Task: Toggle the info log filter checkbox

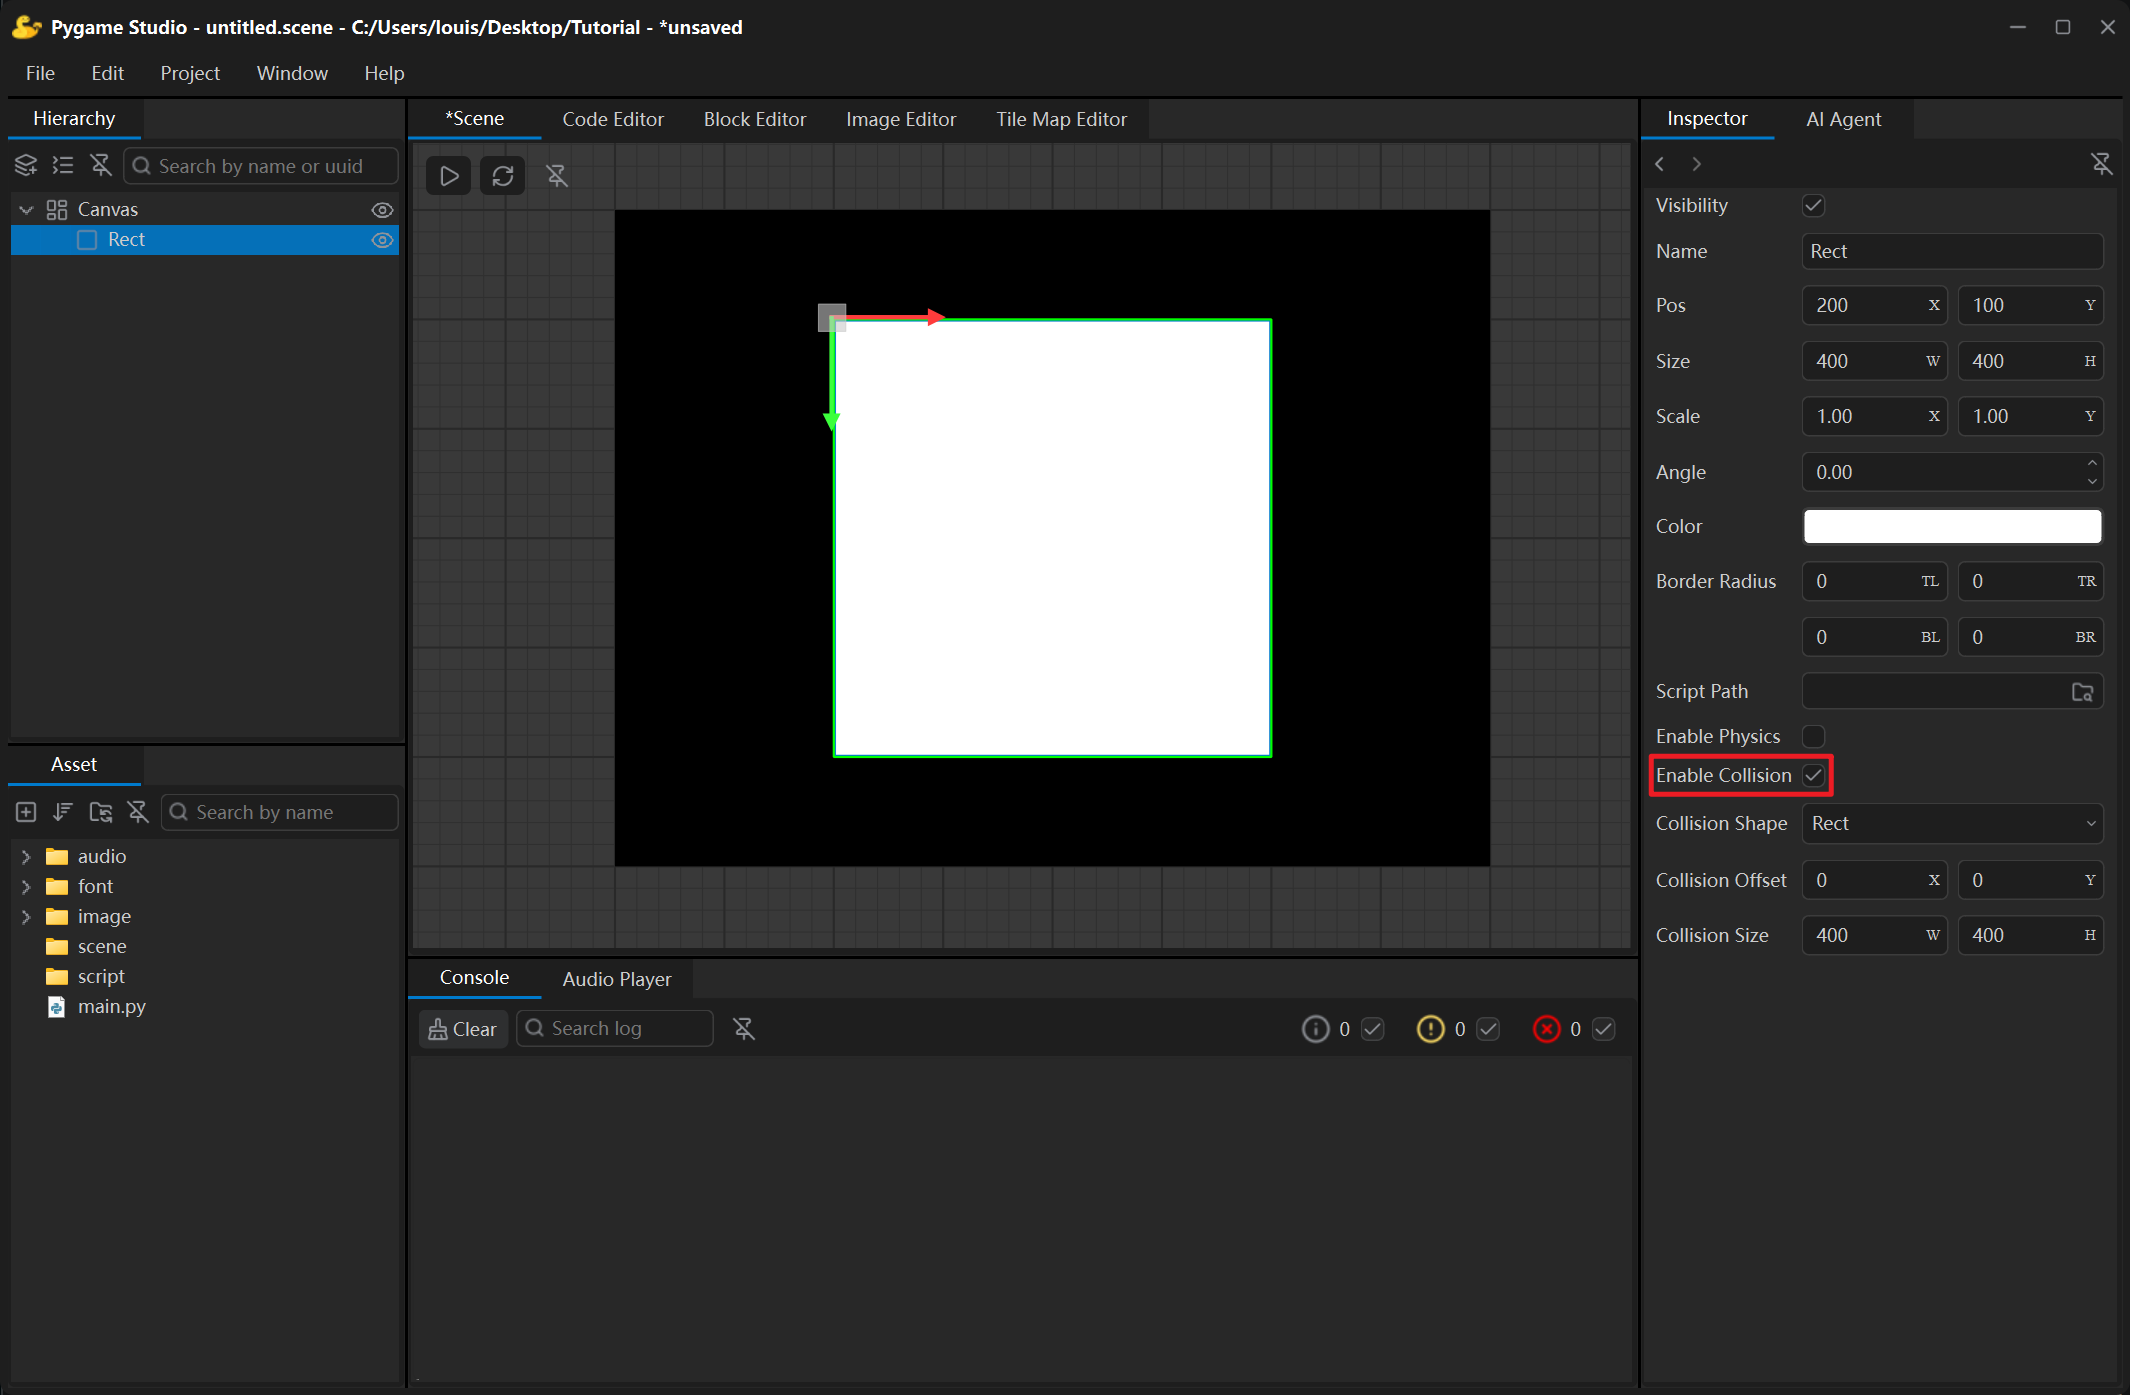Action: [1373, 1029]
